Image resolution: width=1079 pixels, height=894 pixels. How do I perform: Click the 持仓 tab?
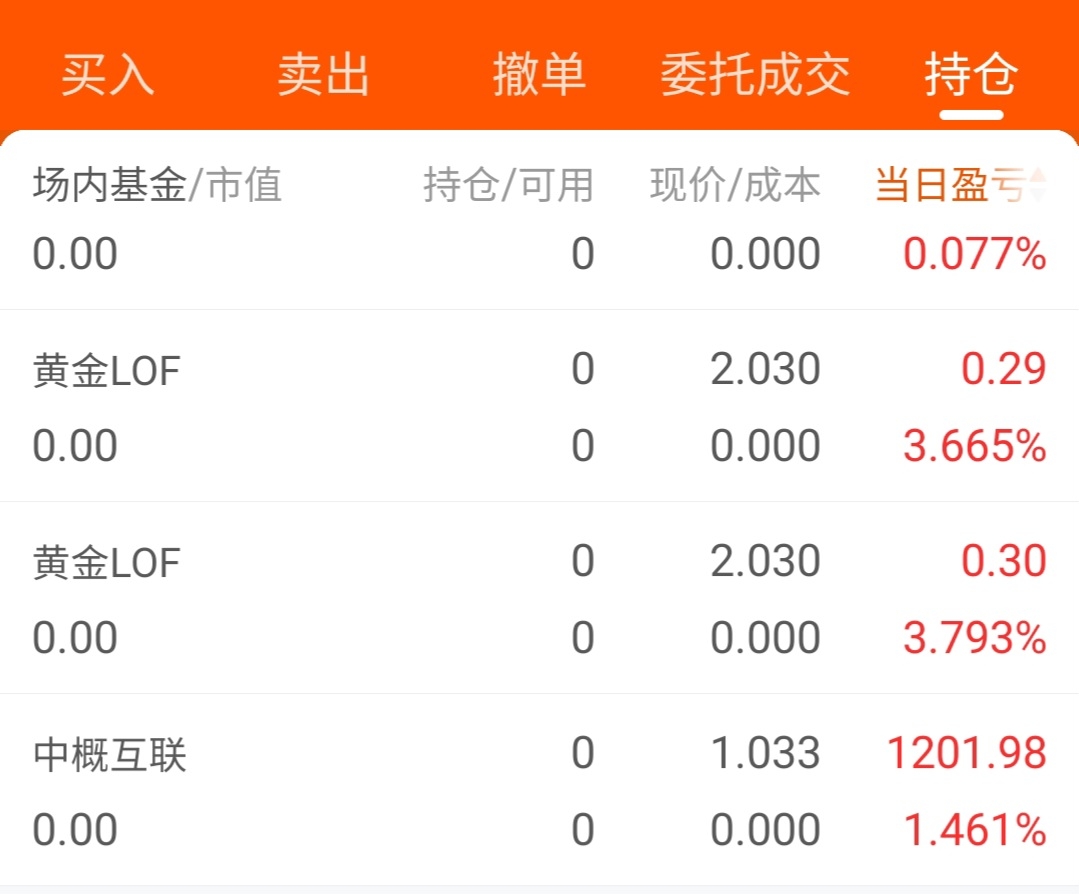[971, 76]
